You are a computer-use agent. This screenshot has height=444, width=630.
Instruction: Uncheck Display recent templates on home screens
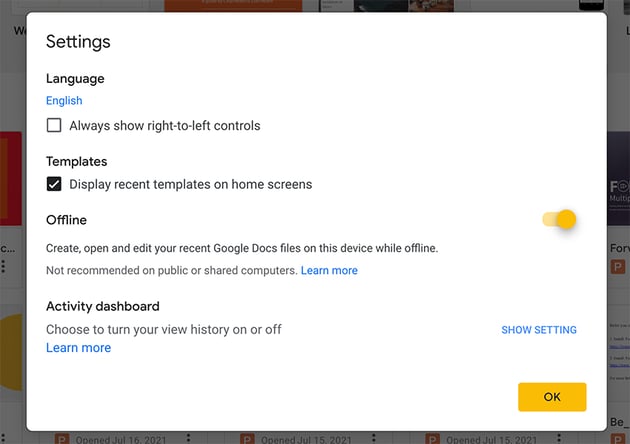coord(54,184)
